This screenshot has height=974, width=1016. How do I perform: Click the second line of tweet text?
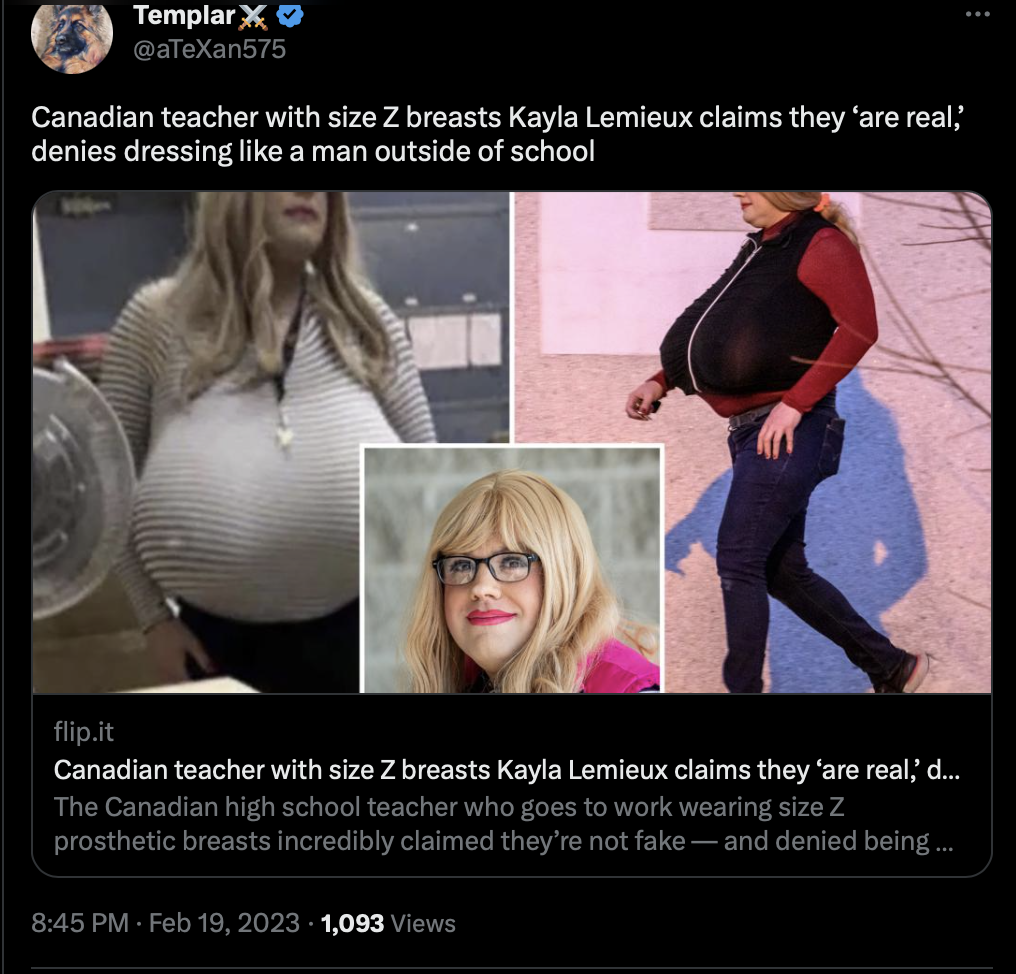(x=313, y=152)
